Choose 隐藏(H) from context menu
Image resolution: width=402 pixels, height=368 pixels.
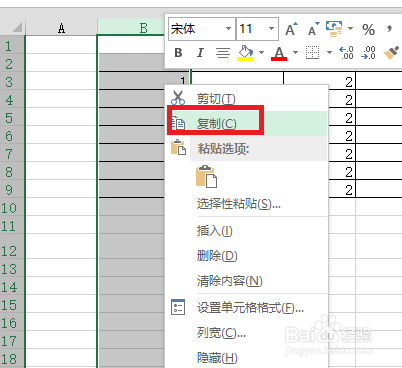[247, 358]
